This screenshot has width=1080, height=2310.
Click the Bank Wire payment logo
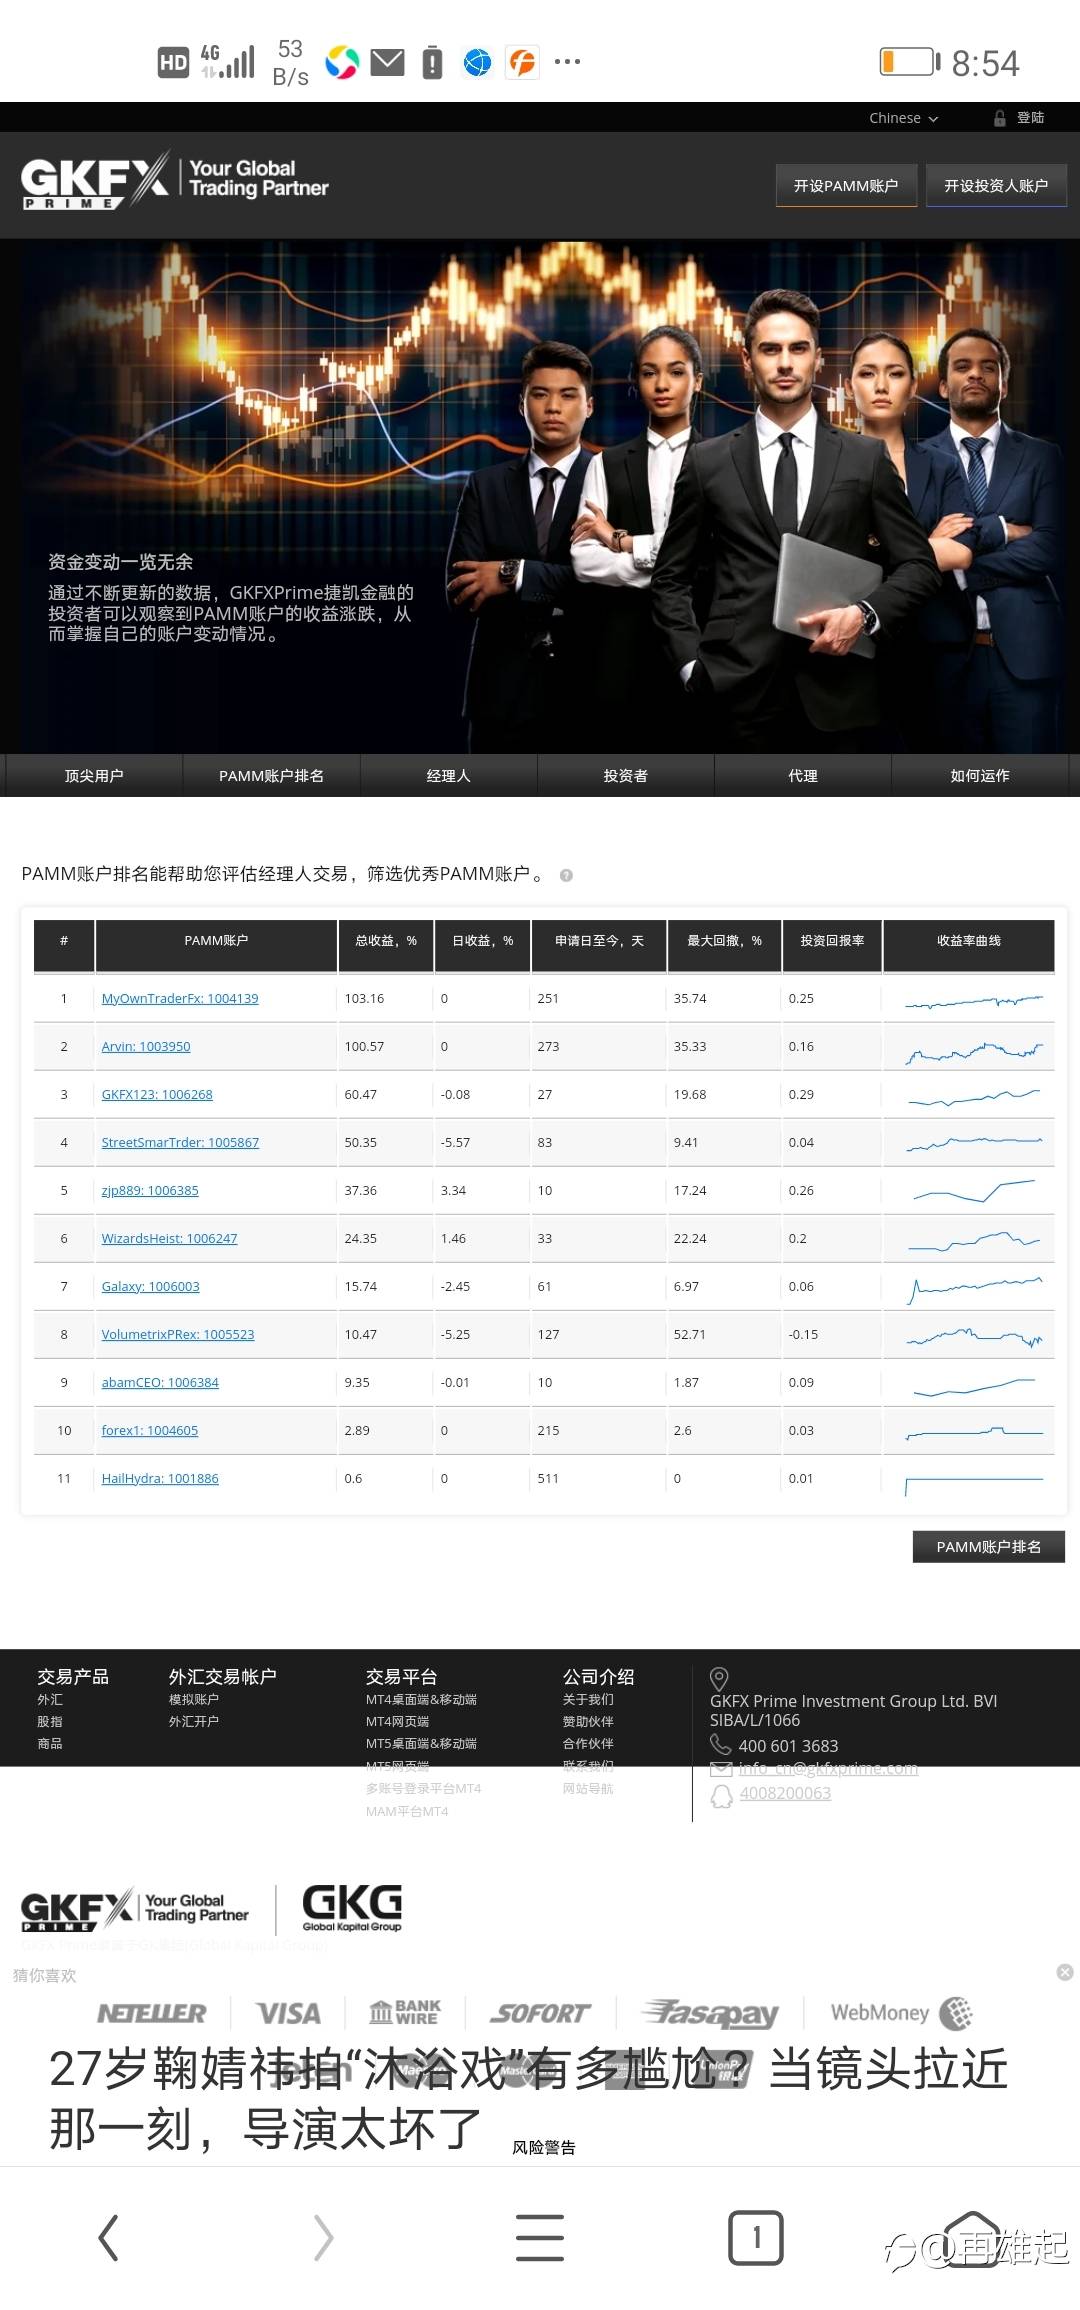coord(404,2012)
